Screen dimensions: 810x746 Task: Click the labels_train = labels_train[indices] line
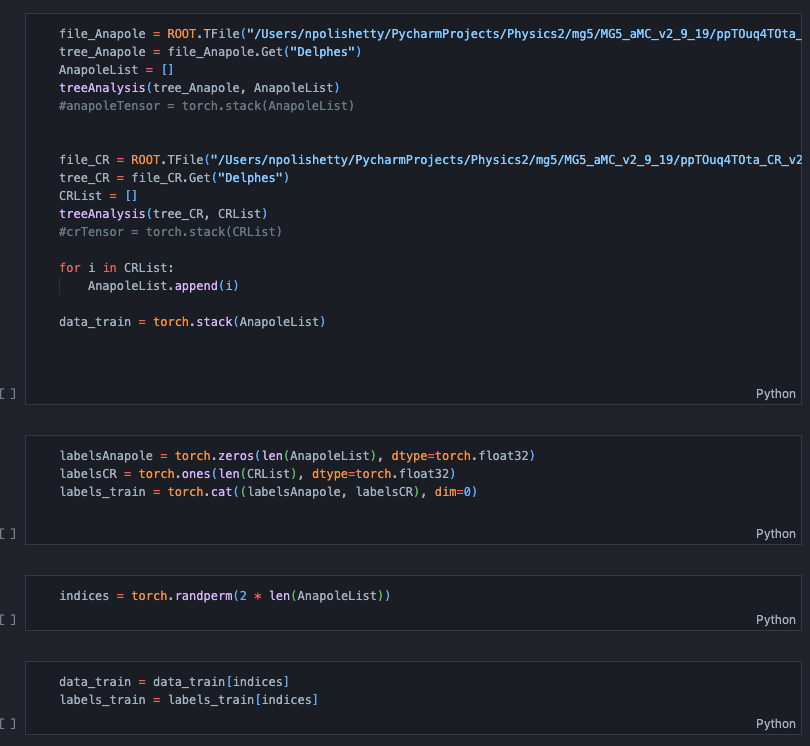[188, 699]
